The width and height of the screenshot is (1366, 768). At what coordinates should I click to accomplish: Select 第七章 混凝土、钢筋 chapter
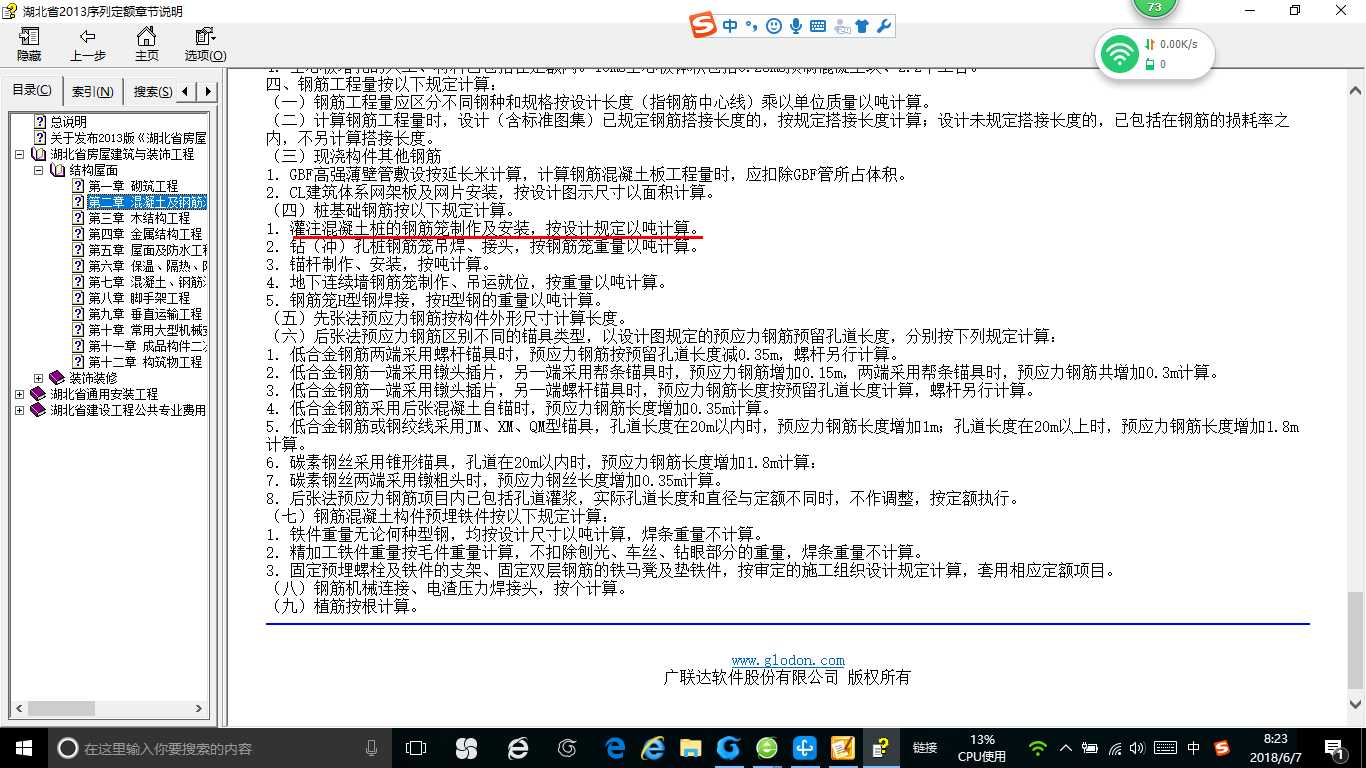coord(147,282)
